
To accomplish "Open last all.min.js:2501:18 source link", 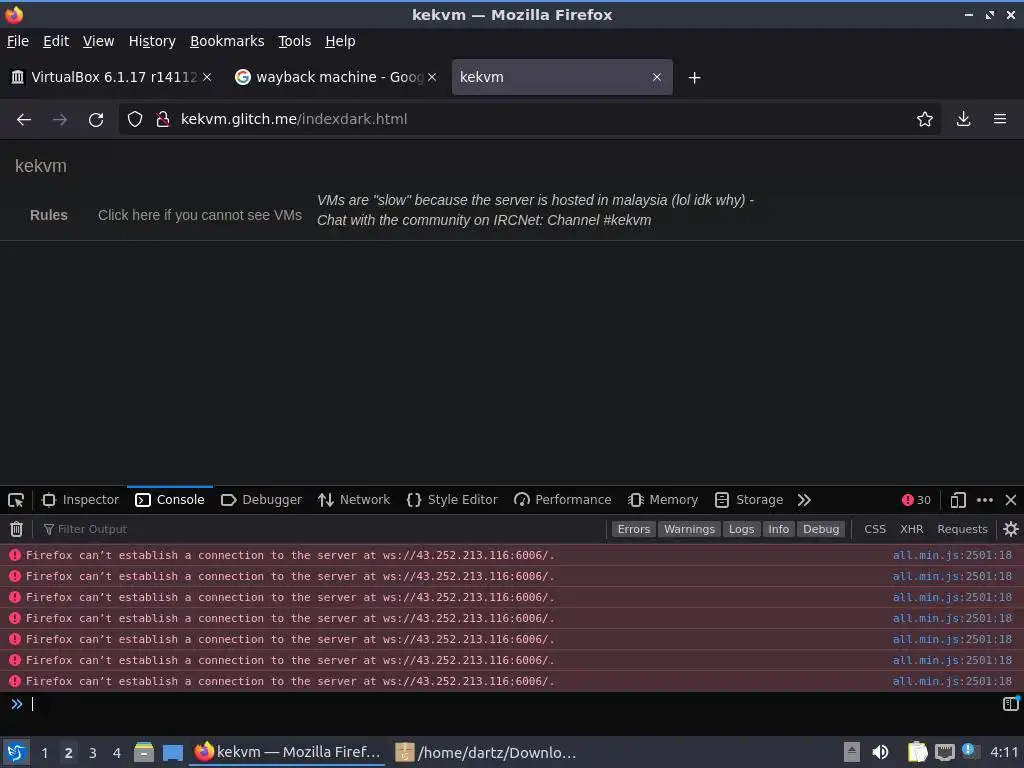I will (x=952, y=681).
